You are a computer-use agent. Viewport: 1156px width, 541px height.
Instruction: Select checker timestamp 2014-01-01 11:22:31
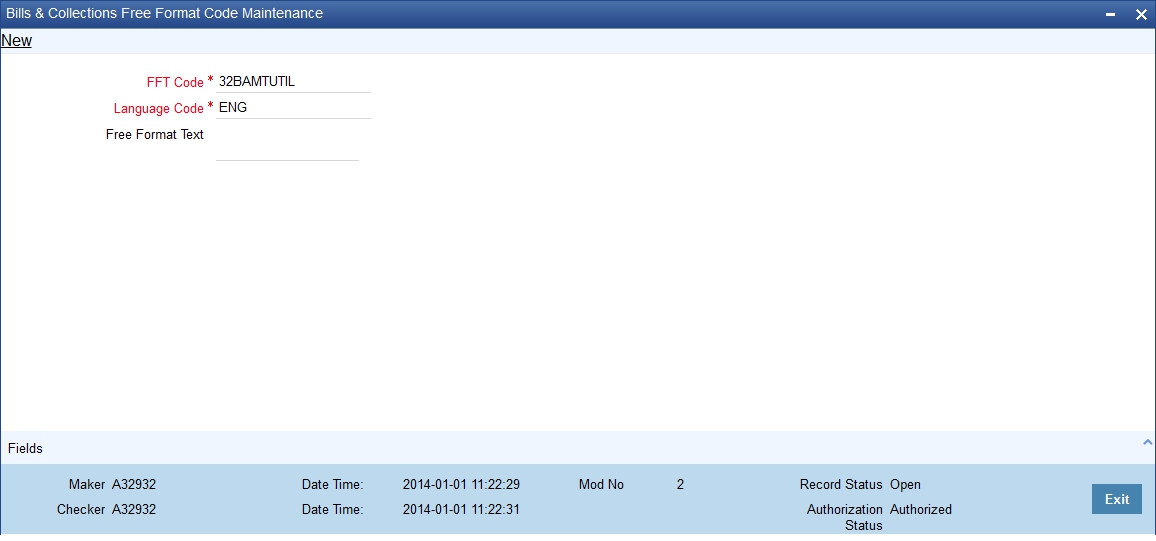pos(462,509)
